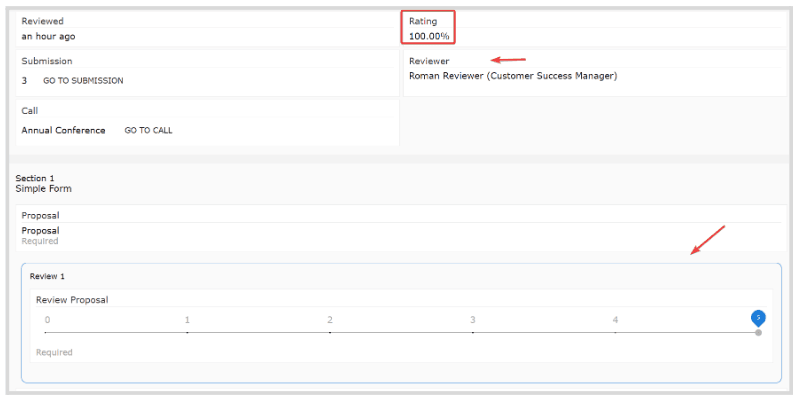Set Review Proposal slider to 0
The width and height of the screenshot is (798, 399).
pos(46,332)
